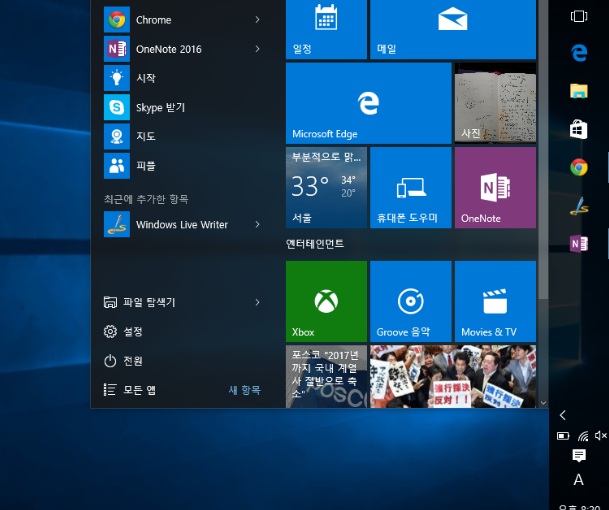Click the tile scrollbar down arrow
The width and height of the screenshot is (609, 510).
(543, 403)
